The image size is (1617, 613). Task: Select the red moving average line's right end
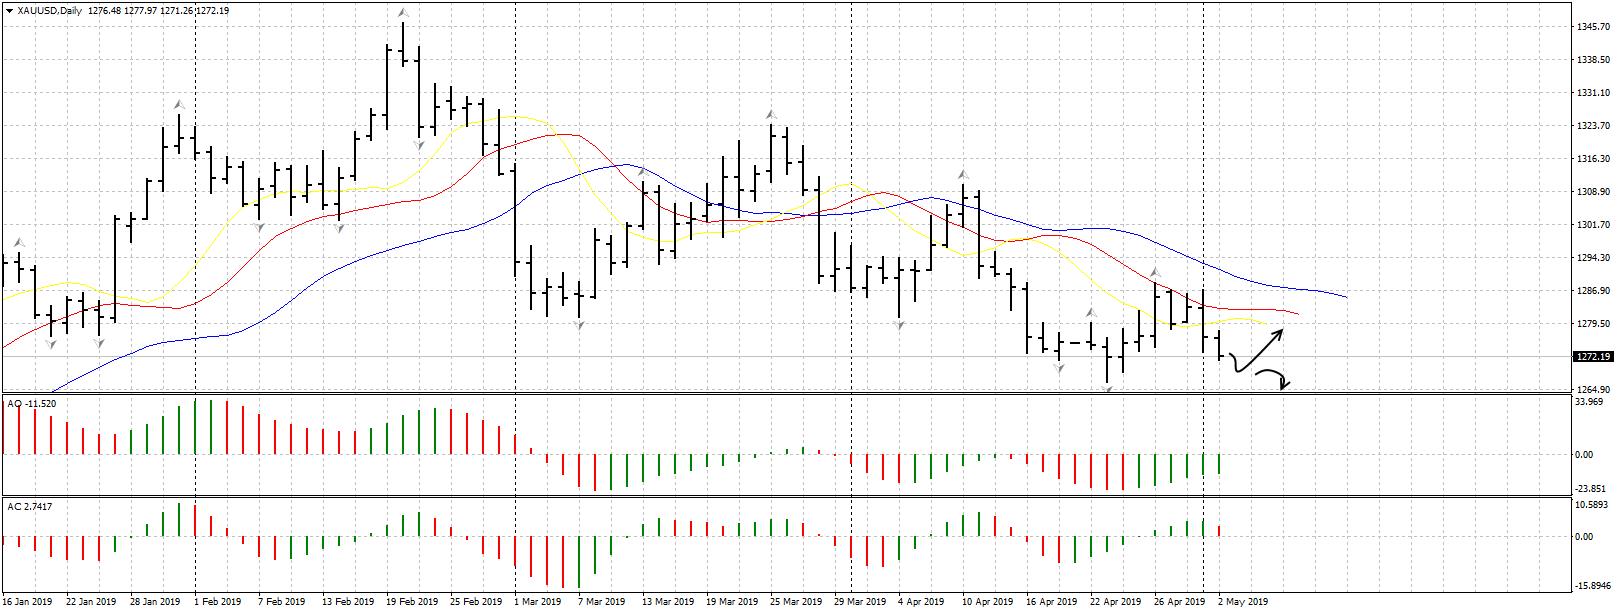coord(1297,314)
